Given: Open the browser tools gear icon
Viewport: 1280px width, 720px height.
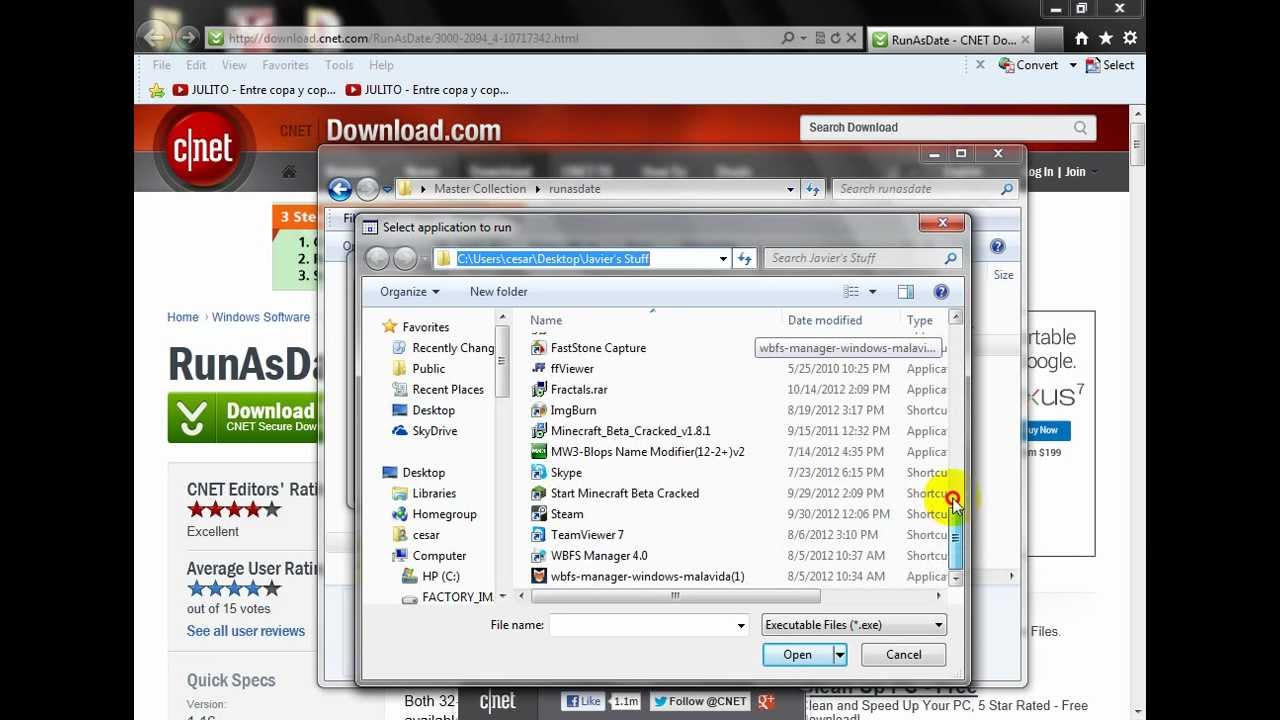Looking at the screenshot, I should 1129,38.
